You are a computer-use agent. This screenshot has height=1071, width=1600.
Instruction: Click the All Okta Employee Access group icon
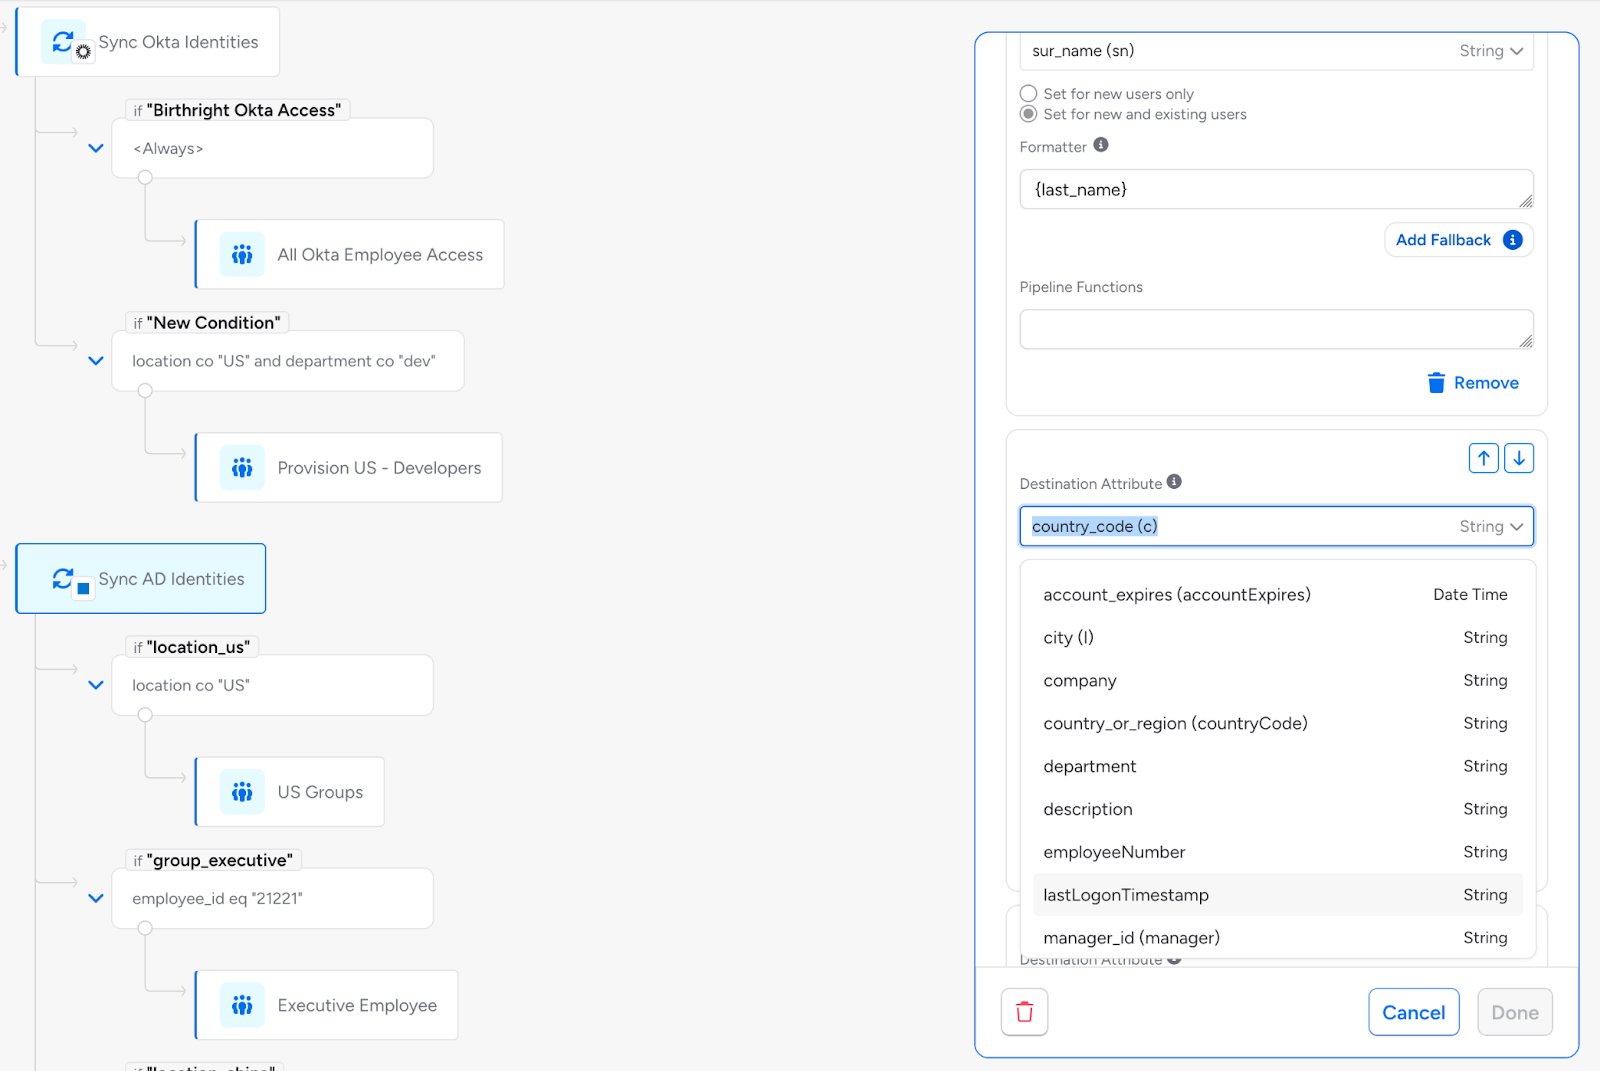coord(242,255)
